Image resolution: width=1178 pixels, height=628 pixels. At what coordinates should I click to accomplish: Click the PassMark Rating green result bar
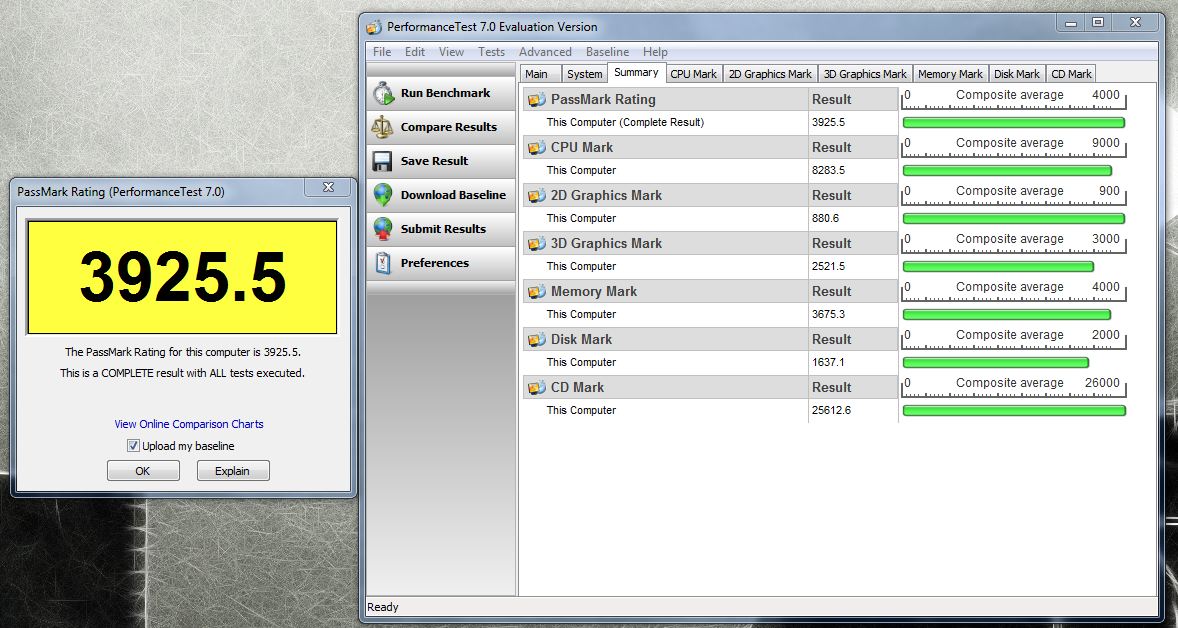pos(1013,122)
